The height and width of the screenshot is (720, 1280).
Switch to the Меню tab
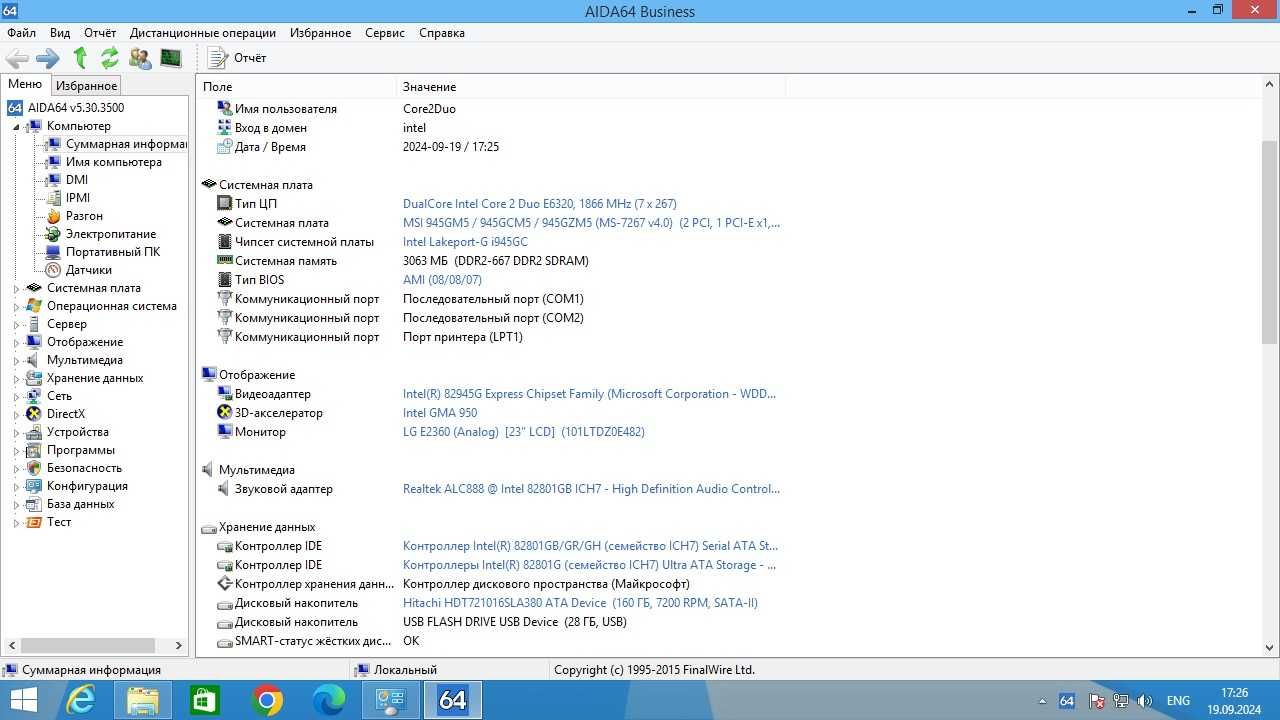25,85
